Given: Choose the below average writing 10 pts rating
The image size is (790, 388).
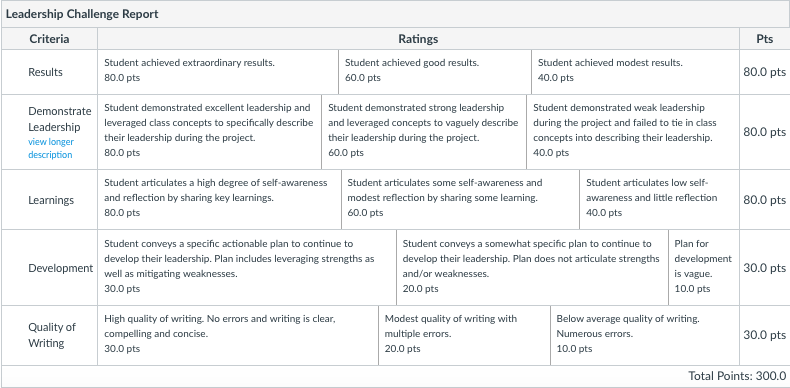Looking at the screenshot, I should pyautogui.click(x=645, y=335).
